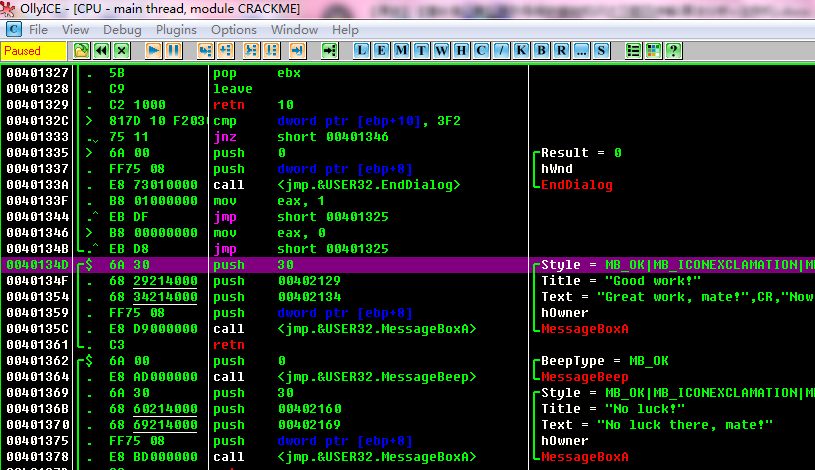Click the Title = "No luck!" comment
The height and width of the screenshot is (470, 815).
[x=613, y=409]
